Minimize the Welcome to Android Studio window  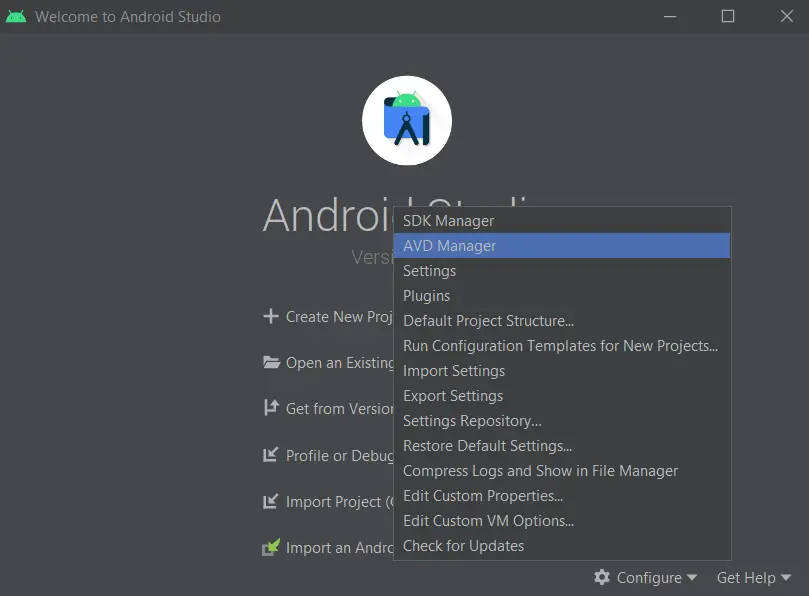pos(670,17)
